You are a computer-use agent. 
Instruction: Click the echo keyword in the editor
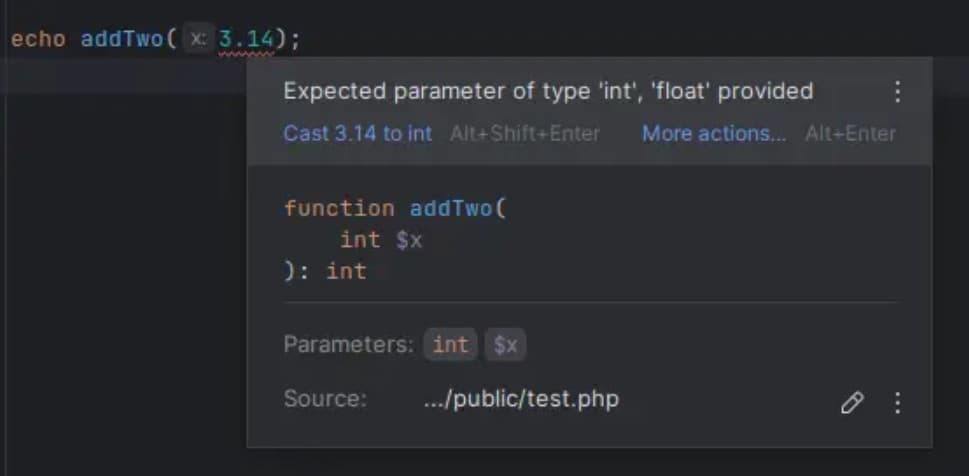[38, 40]
